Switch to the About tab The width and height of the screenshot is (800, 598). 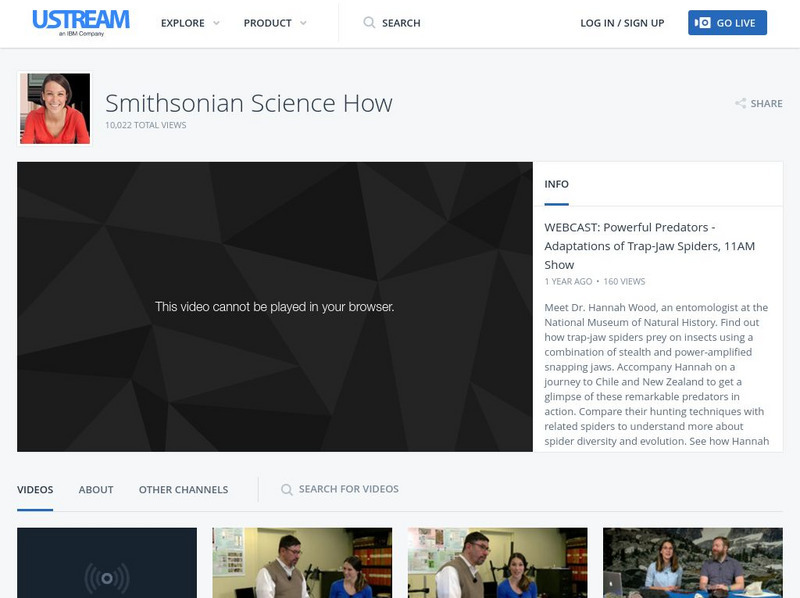(x=96, y=490)
